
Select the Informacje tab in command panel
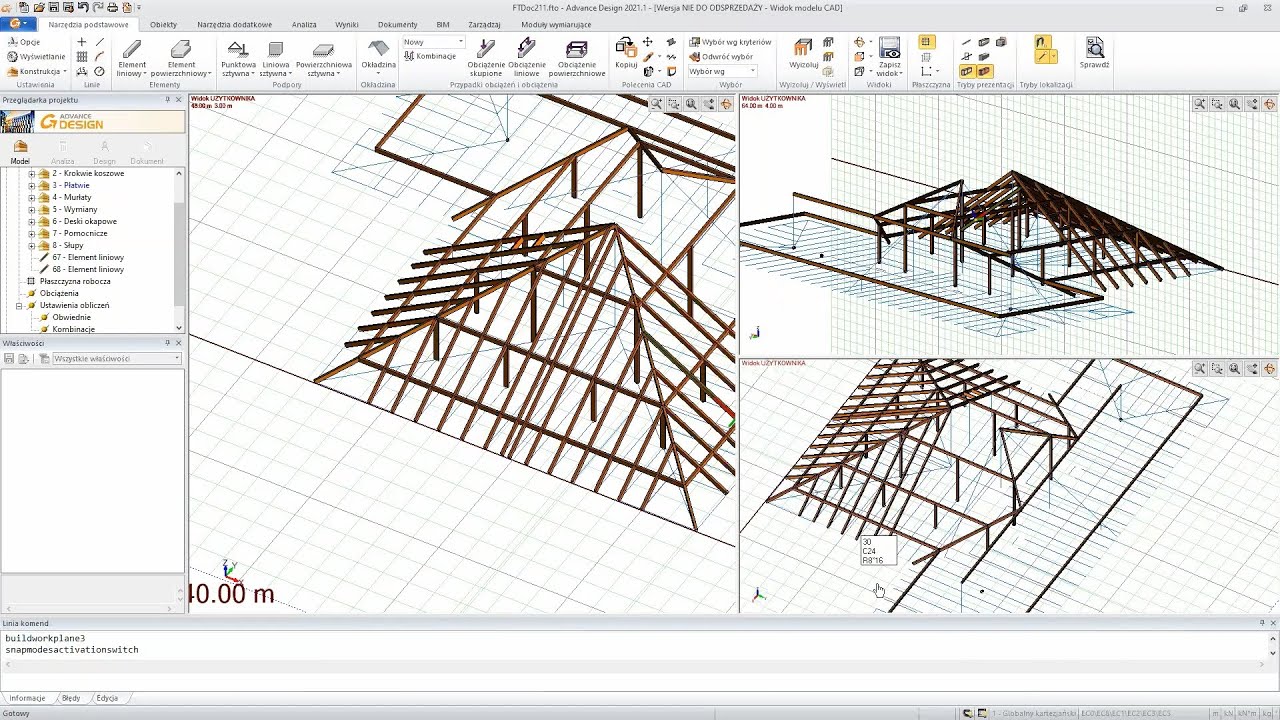[x=27, y=698]
